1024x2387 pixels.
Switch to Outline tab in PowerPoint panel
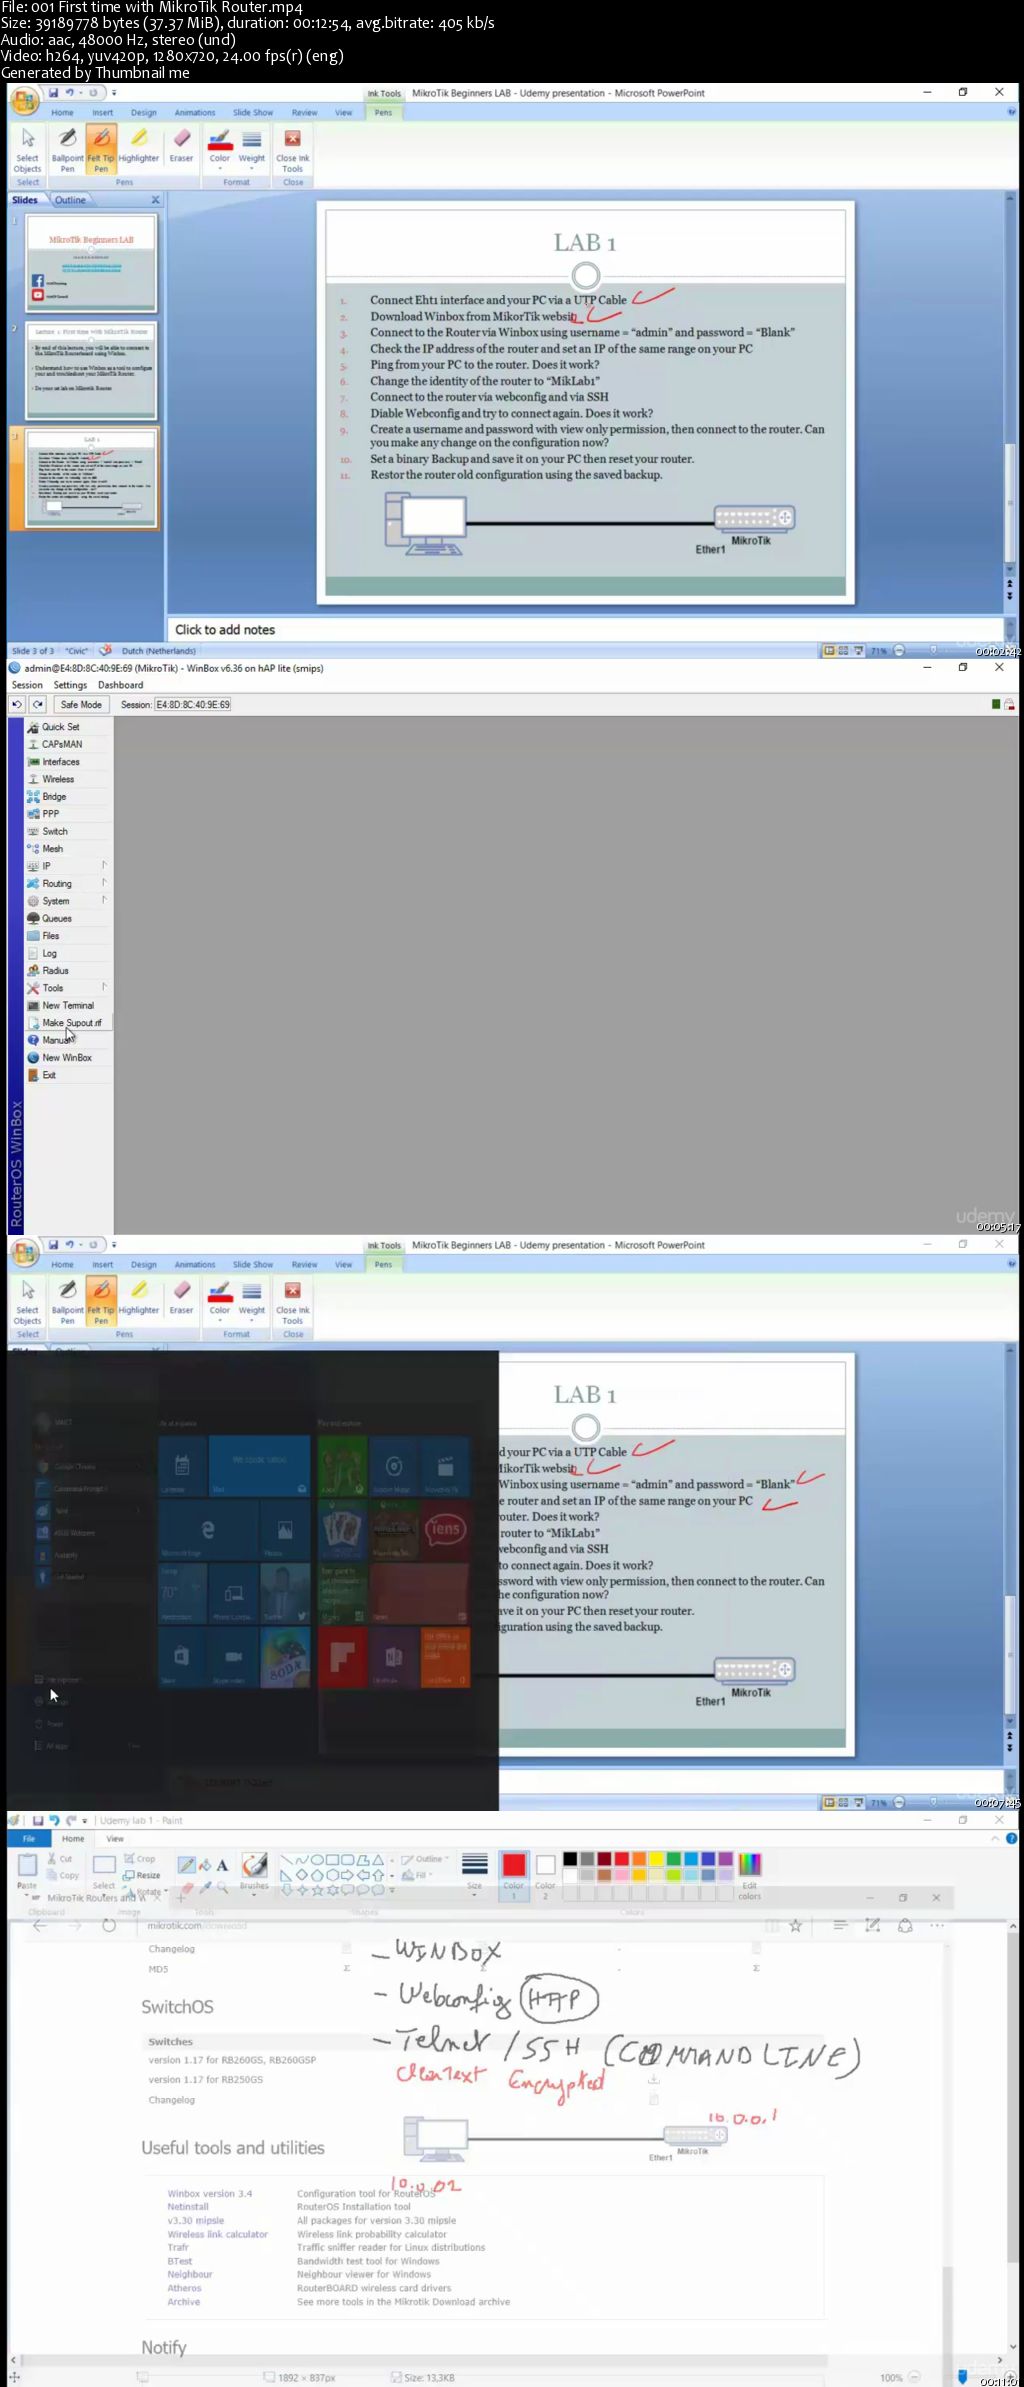(x=70, y=200)
